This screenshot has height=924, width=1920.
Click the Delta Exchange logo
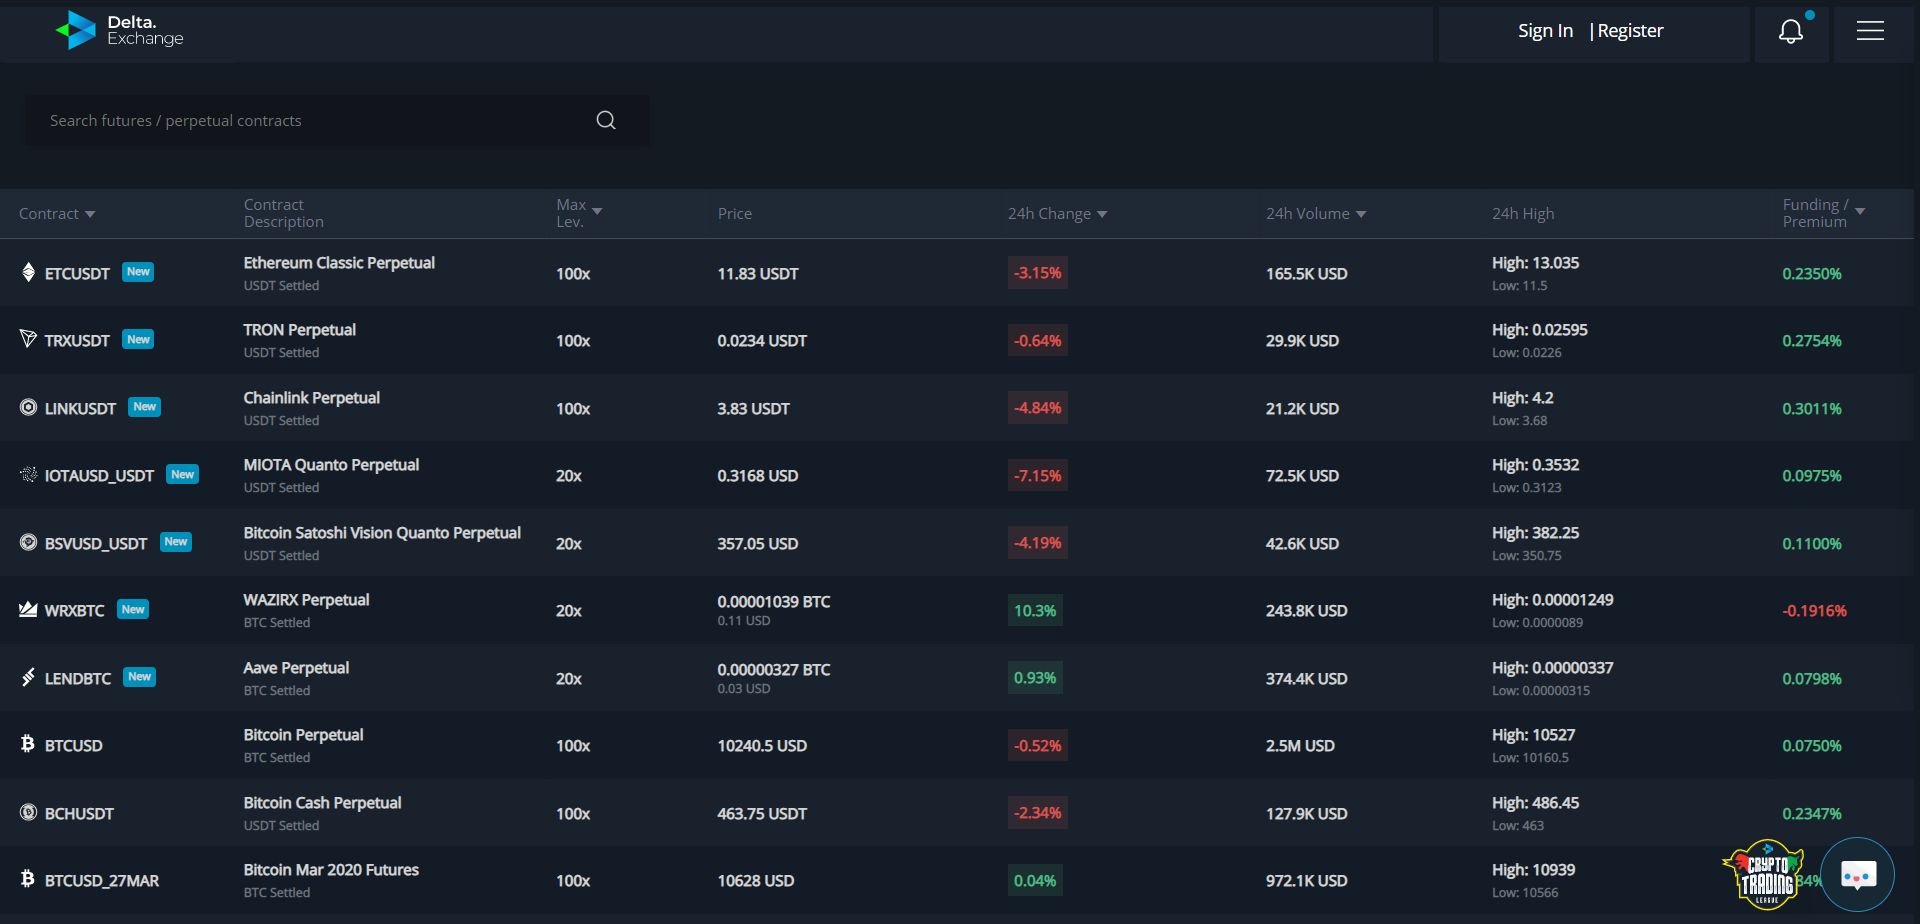(119, 31)
